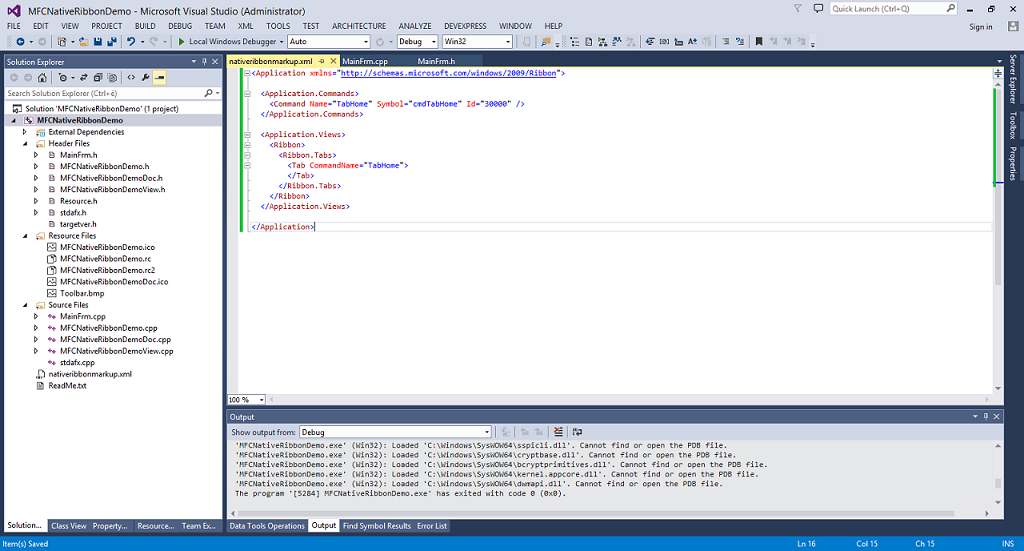Viewport: 1024px width, 551px height.
Task: Click Clear All icon in Output panel
Action: pos(558,432)
